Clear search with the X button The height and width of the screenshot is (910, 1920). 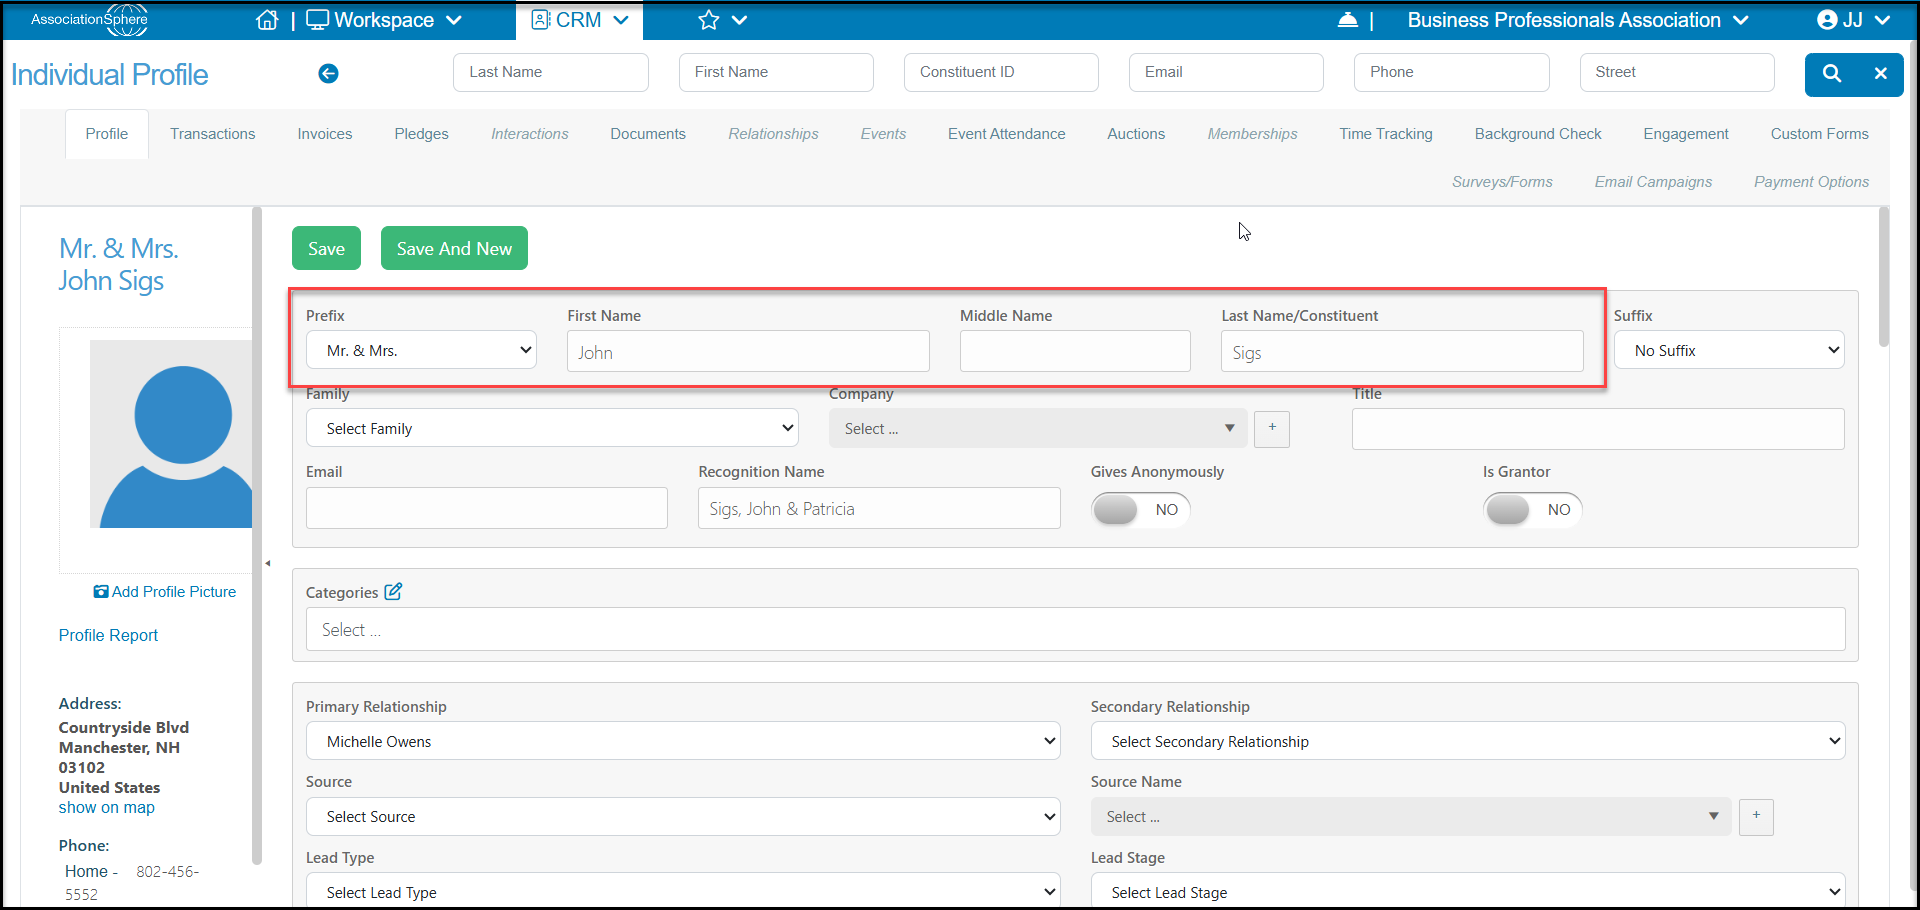1880,73
